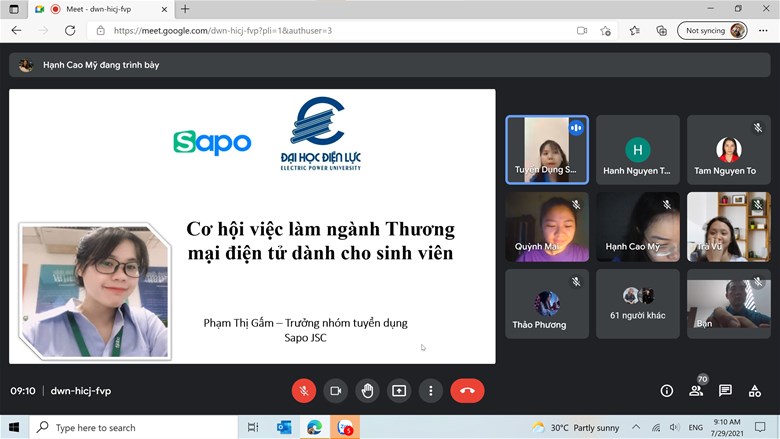The width and height of the screenshot is (780, 439).
Task: Open Outlook from the Windows taskbar
Action: pyautogui.click(x=284, y=427)
